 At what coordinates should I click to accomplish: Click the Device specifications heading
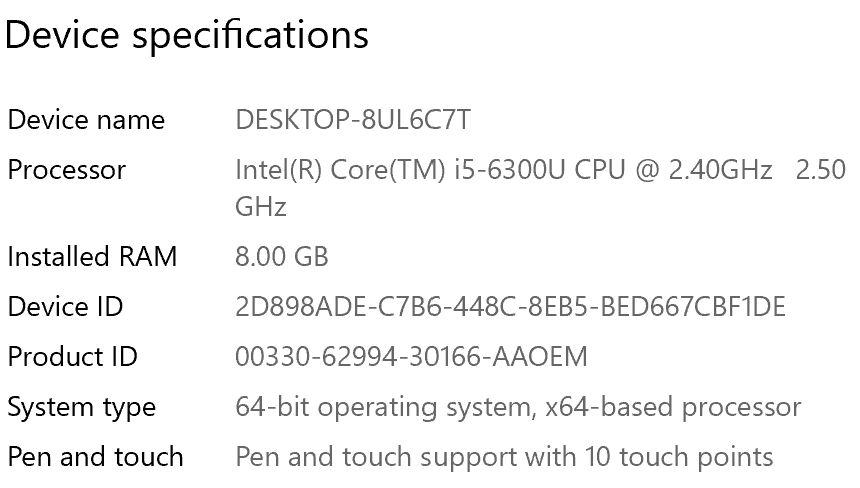pyautogui.click(x=187, y=36)
